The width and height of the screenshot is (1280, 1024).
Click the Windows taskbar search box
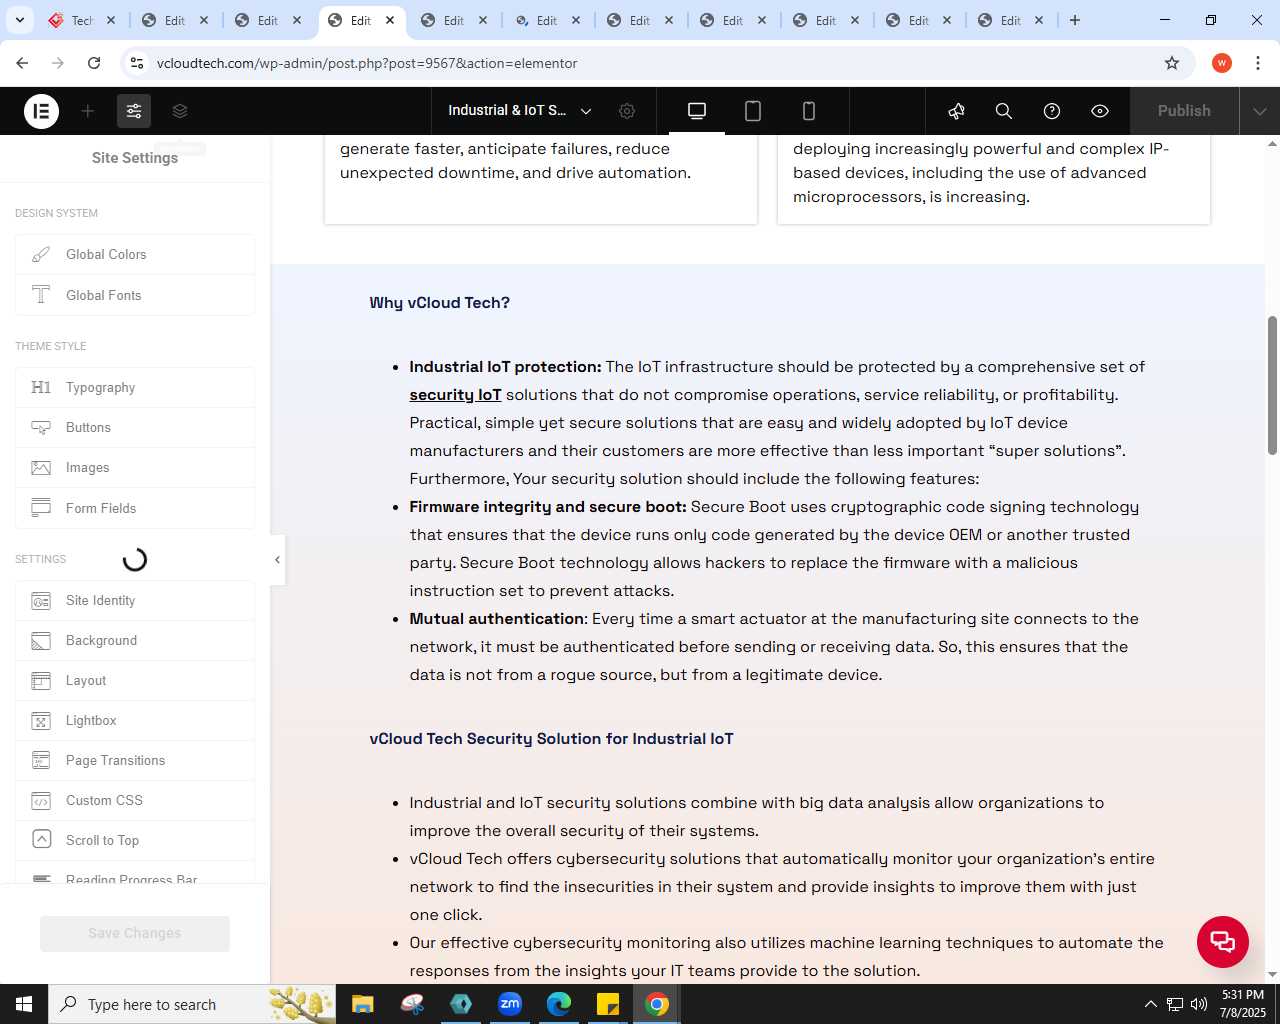point(192,1004)
